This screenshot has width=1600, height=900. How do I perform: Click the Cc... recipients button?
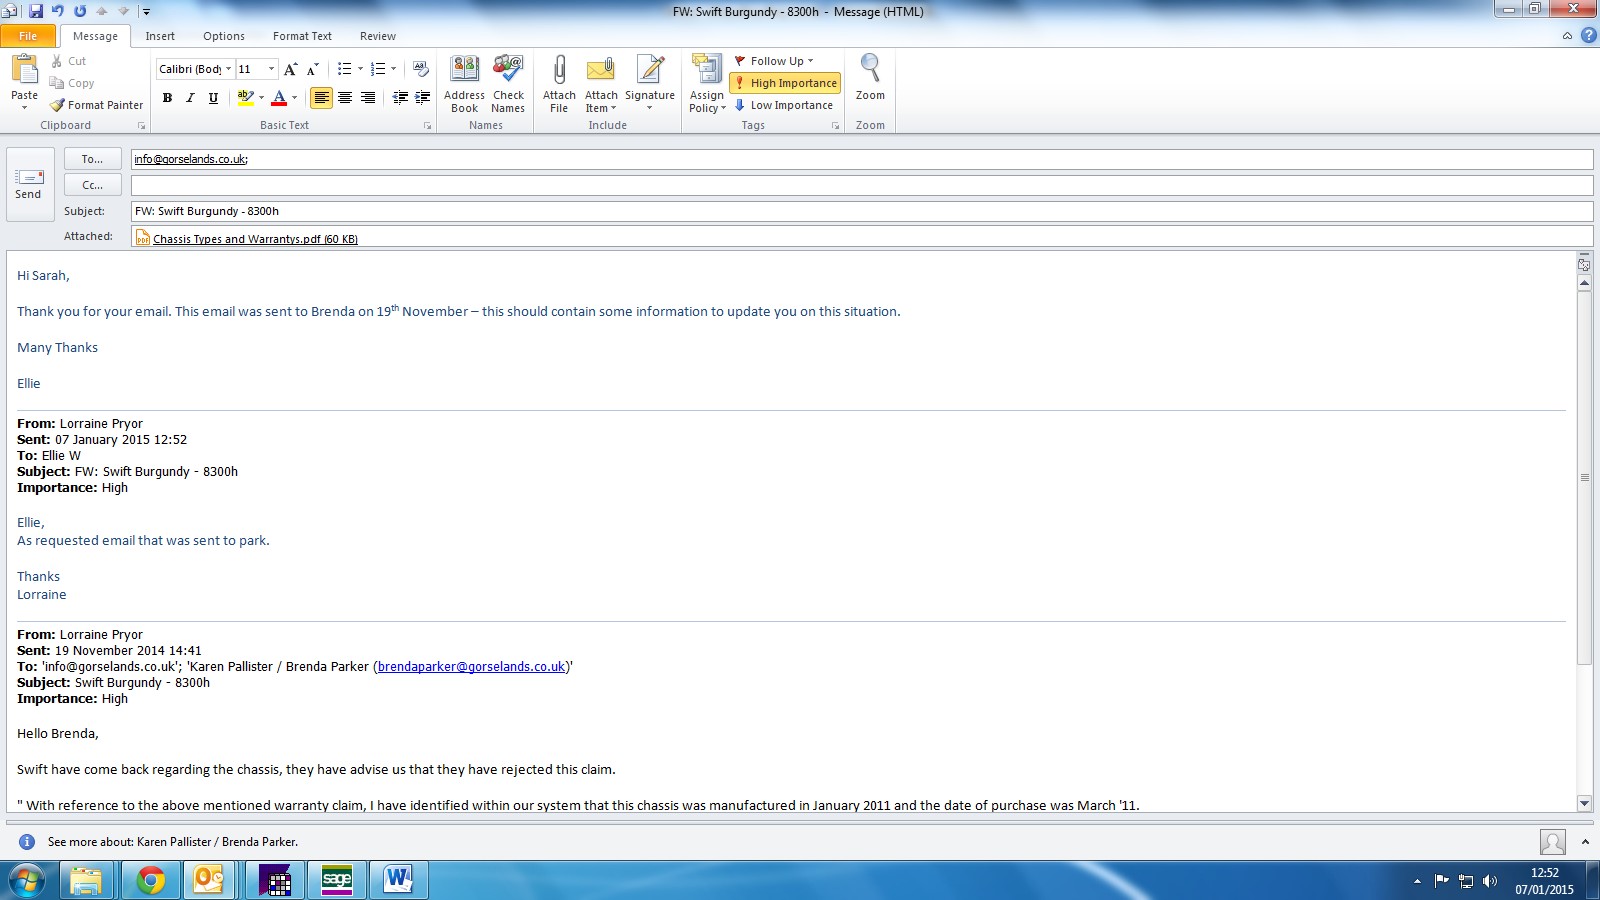[93, 185]
